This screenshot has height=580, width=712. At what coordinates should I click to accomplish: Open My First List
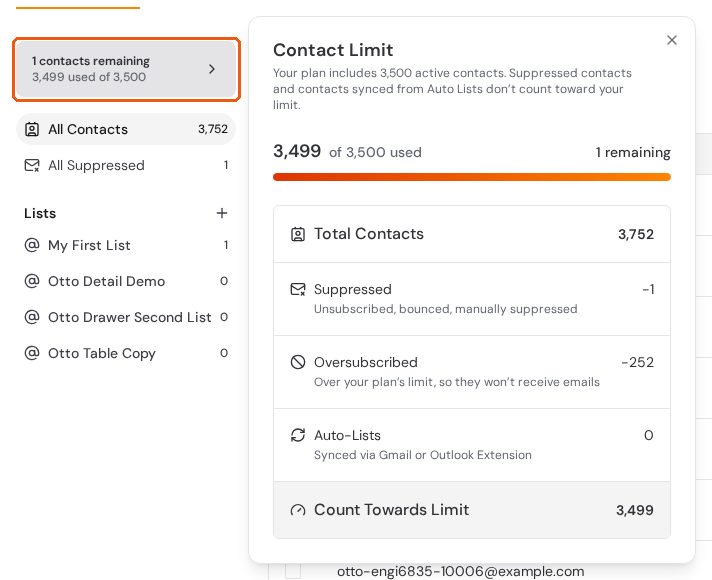(x=126, y=245)
